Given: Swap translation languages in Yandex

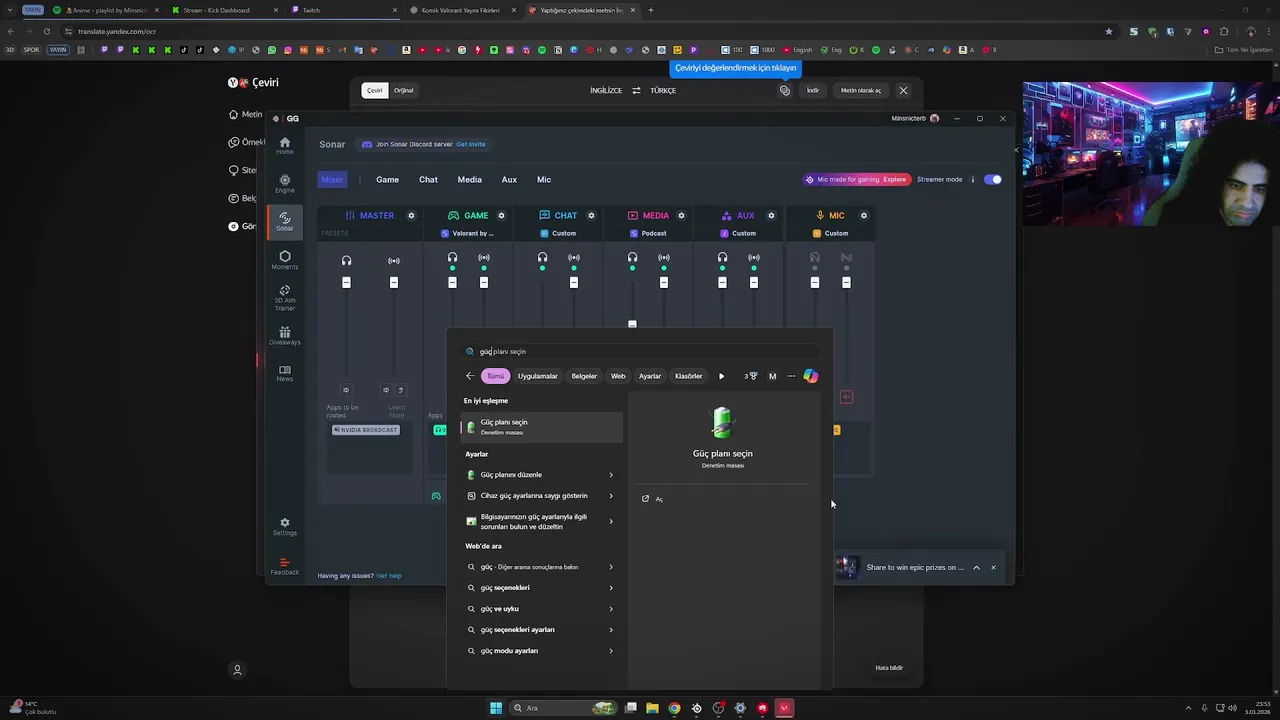Looking at the screenshot, I should pos(636,90).
